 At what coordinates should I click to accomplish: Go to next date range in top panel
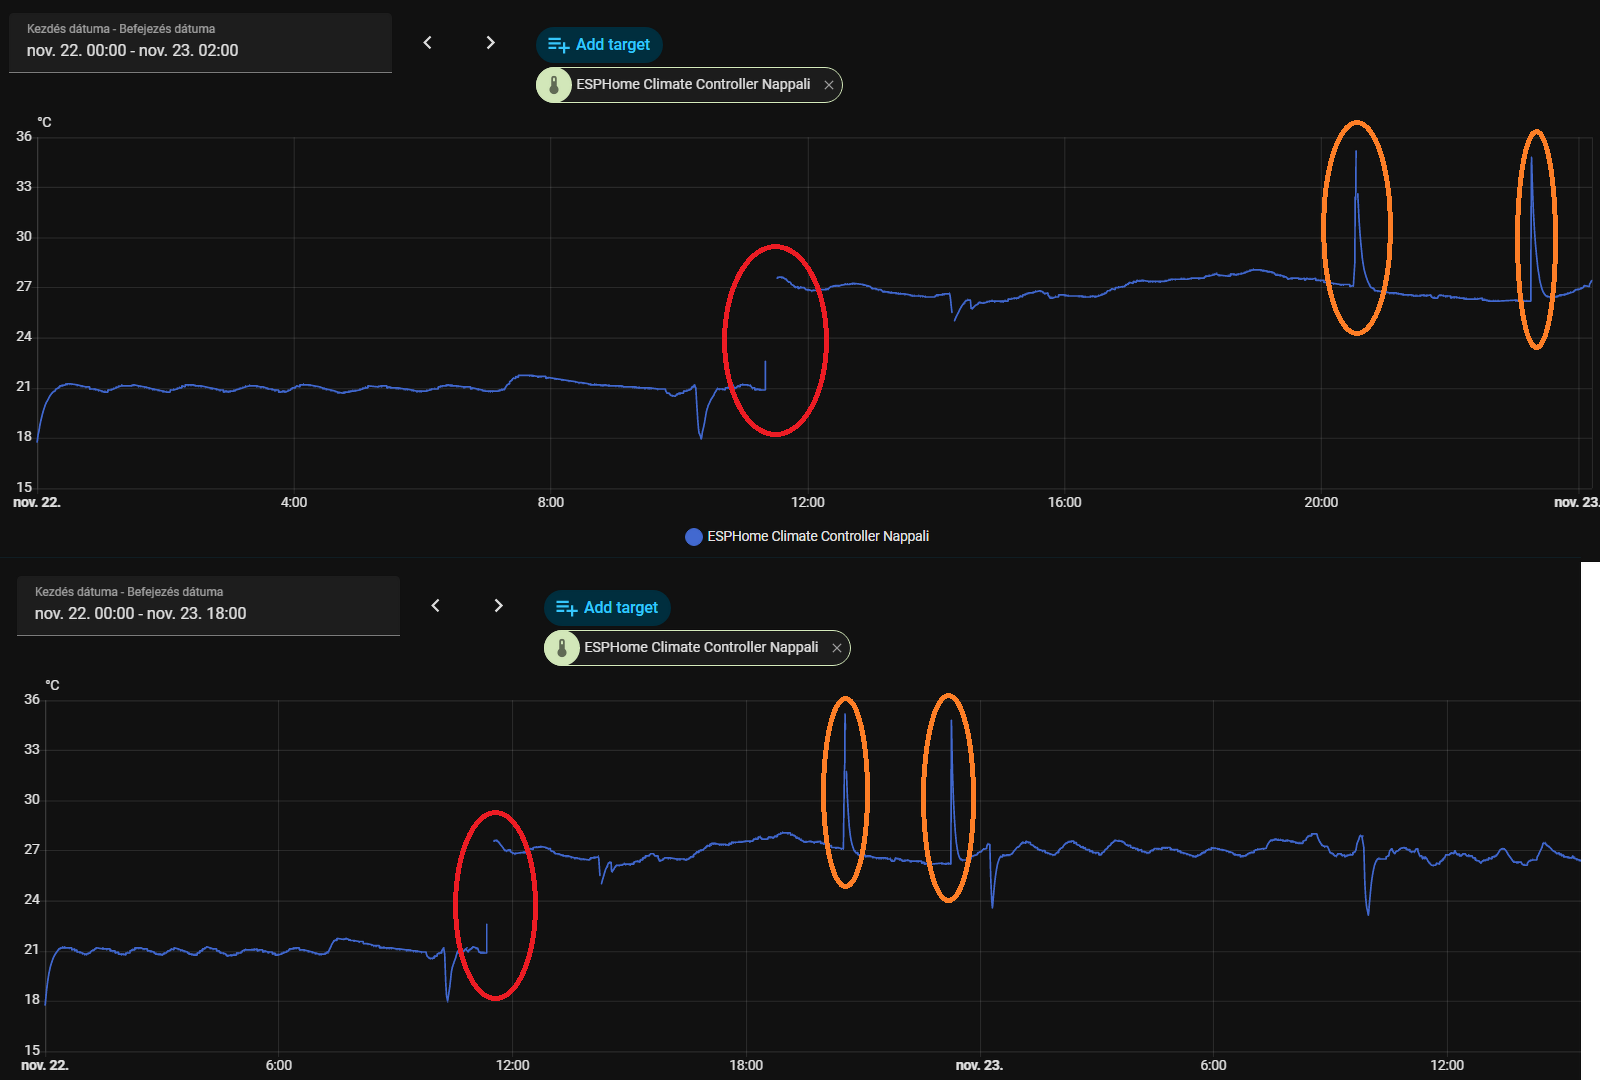pyautogui.click(x=490, y=42)
